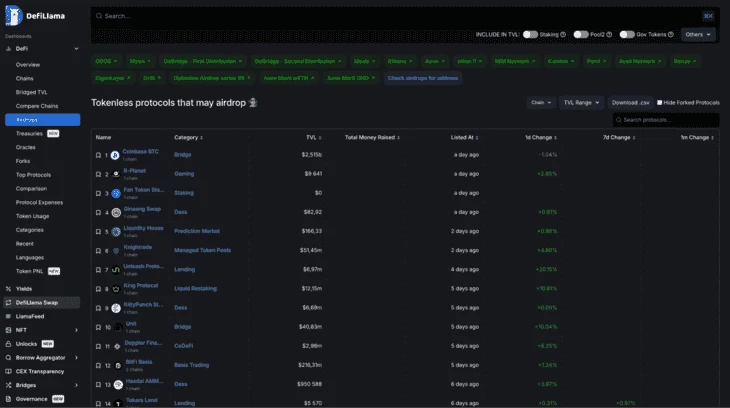730x408 pixels.
Task: Bookmark the Coinbase BTC row
Action: [x=98, y=155]
